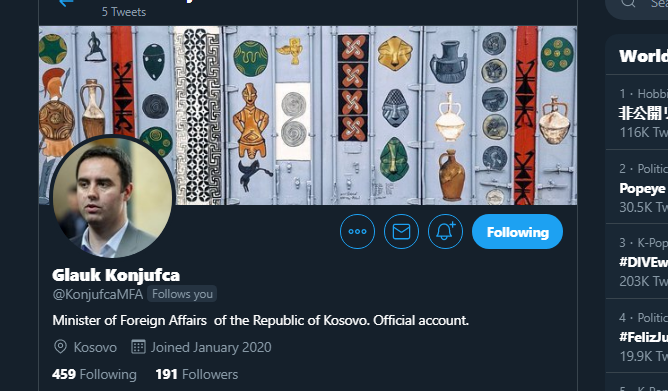Click the 191 Followers link

[x=196, y=374]
